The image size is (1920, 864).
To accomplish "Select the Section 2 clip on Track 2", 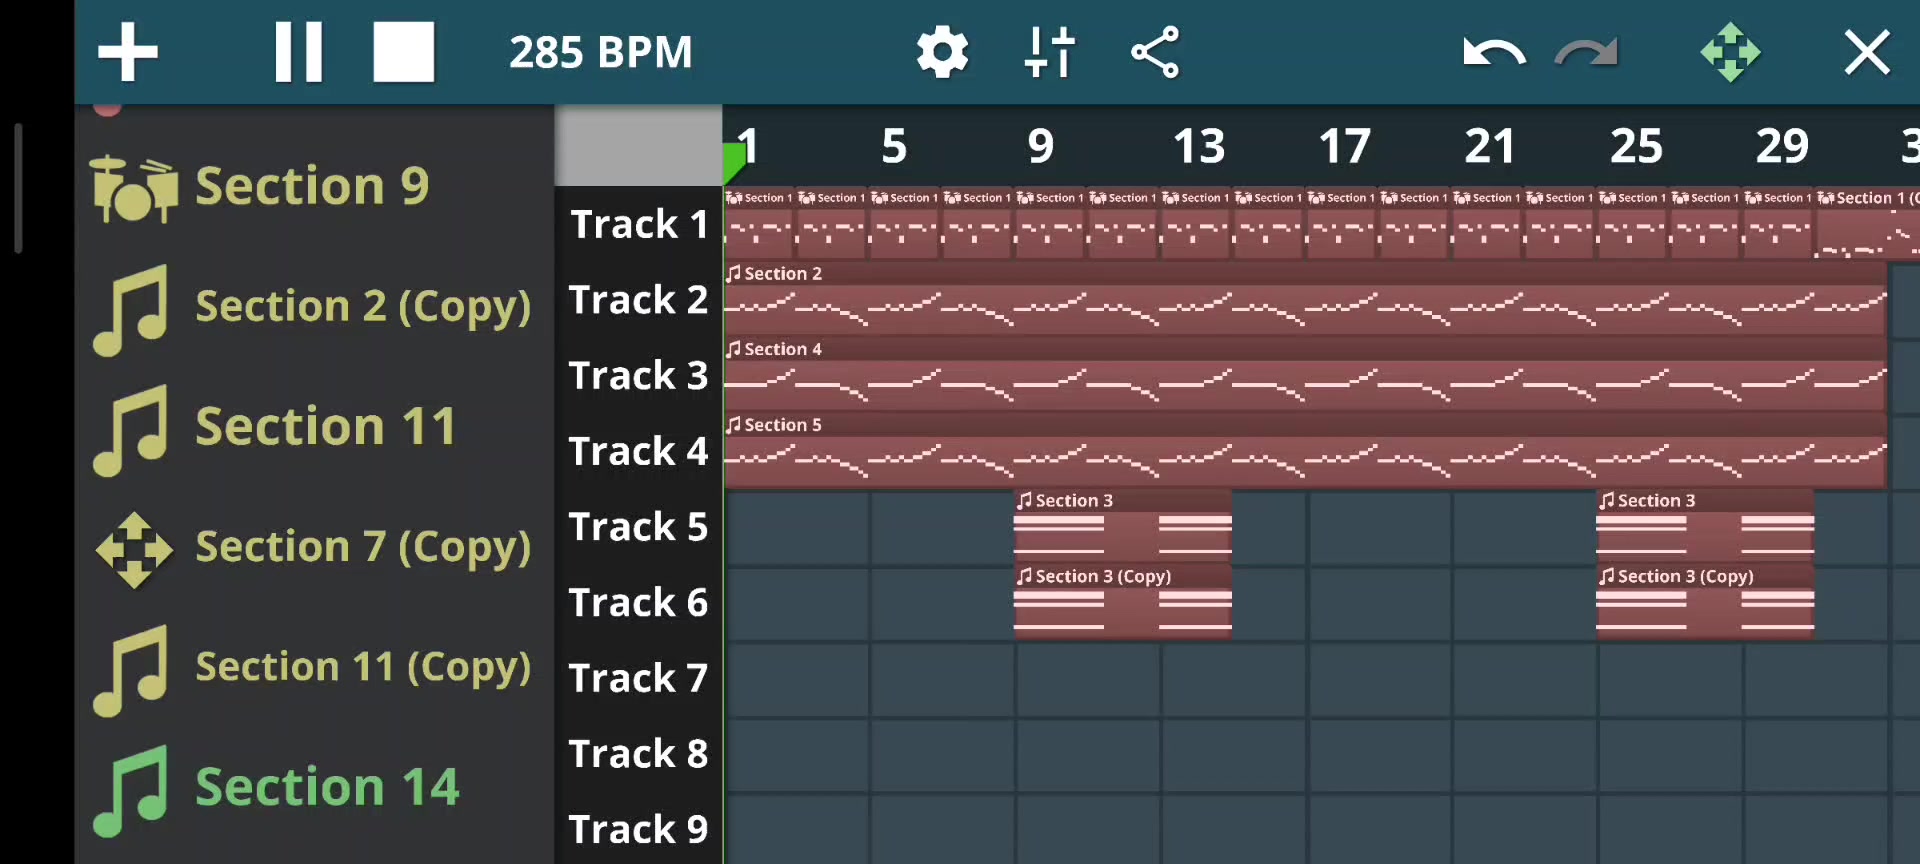I will click(x=1305, y=299).
